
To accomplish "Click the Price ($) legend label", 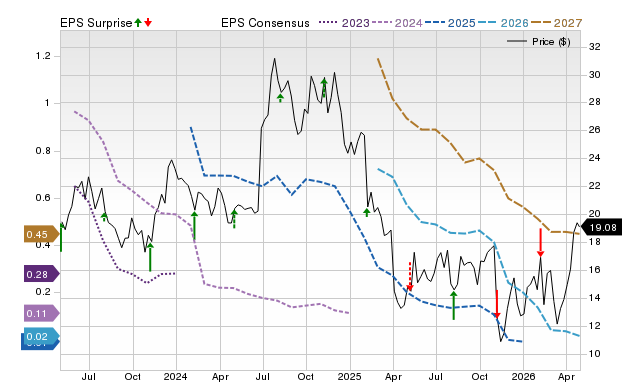I will 551,42.
